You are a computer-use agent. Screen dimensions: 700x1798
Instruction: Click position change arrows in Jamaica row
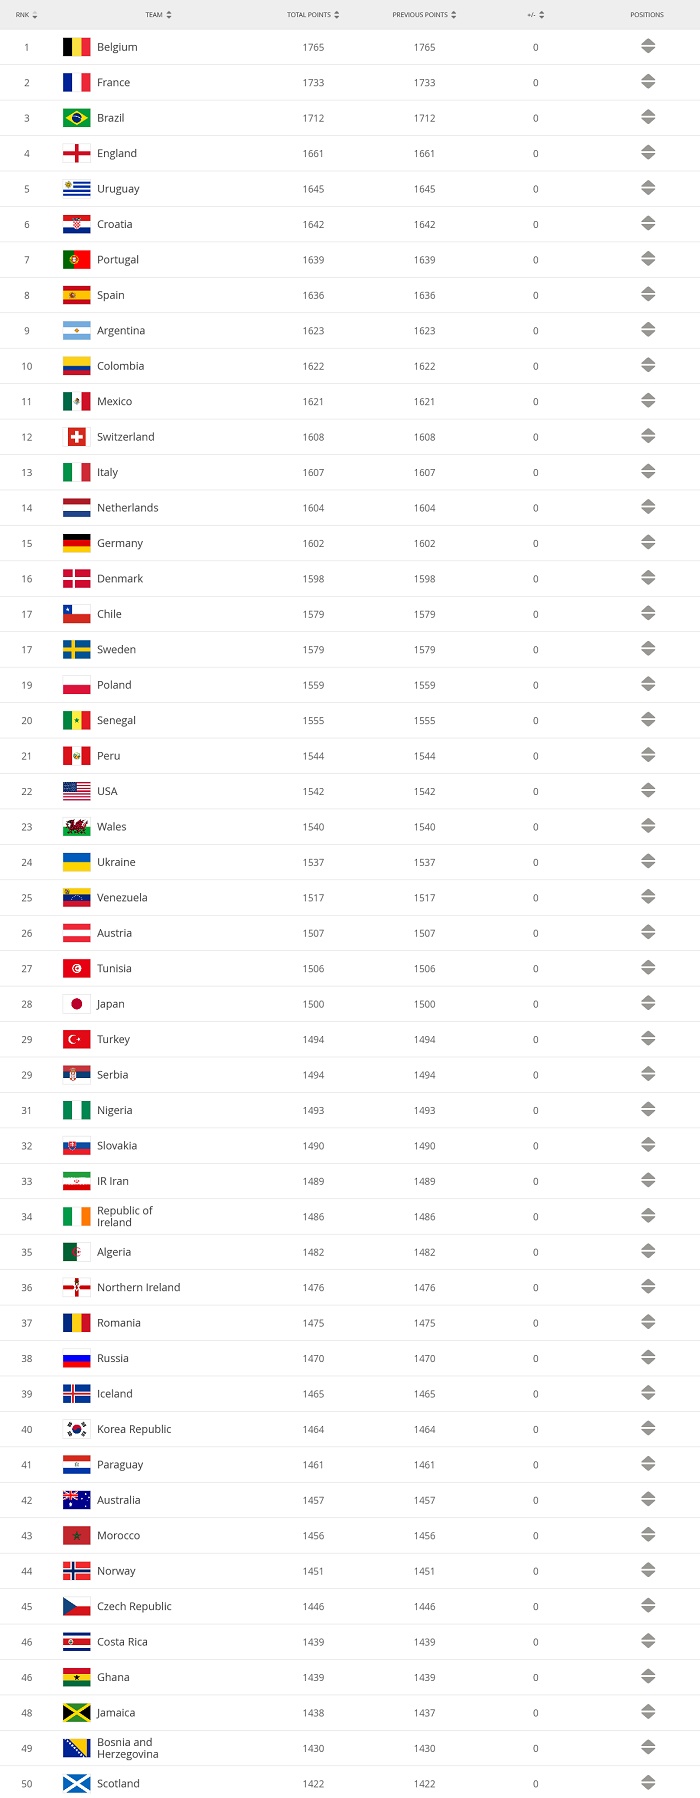point(648,1713)
